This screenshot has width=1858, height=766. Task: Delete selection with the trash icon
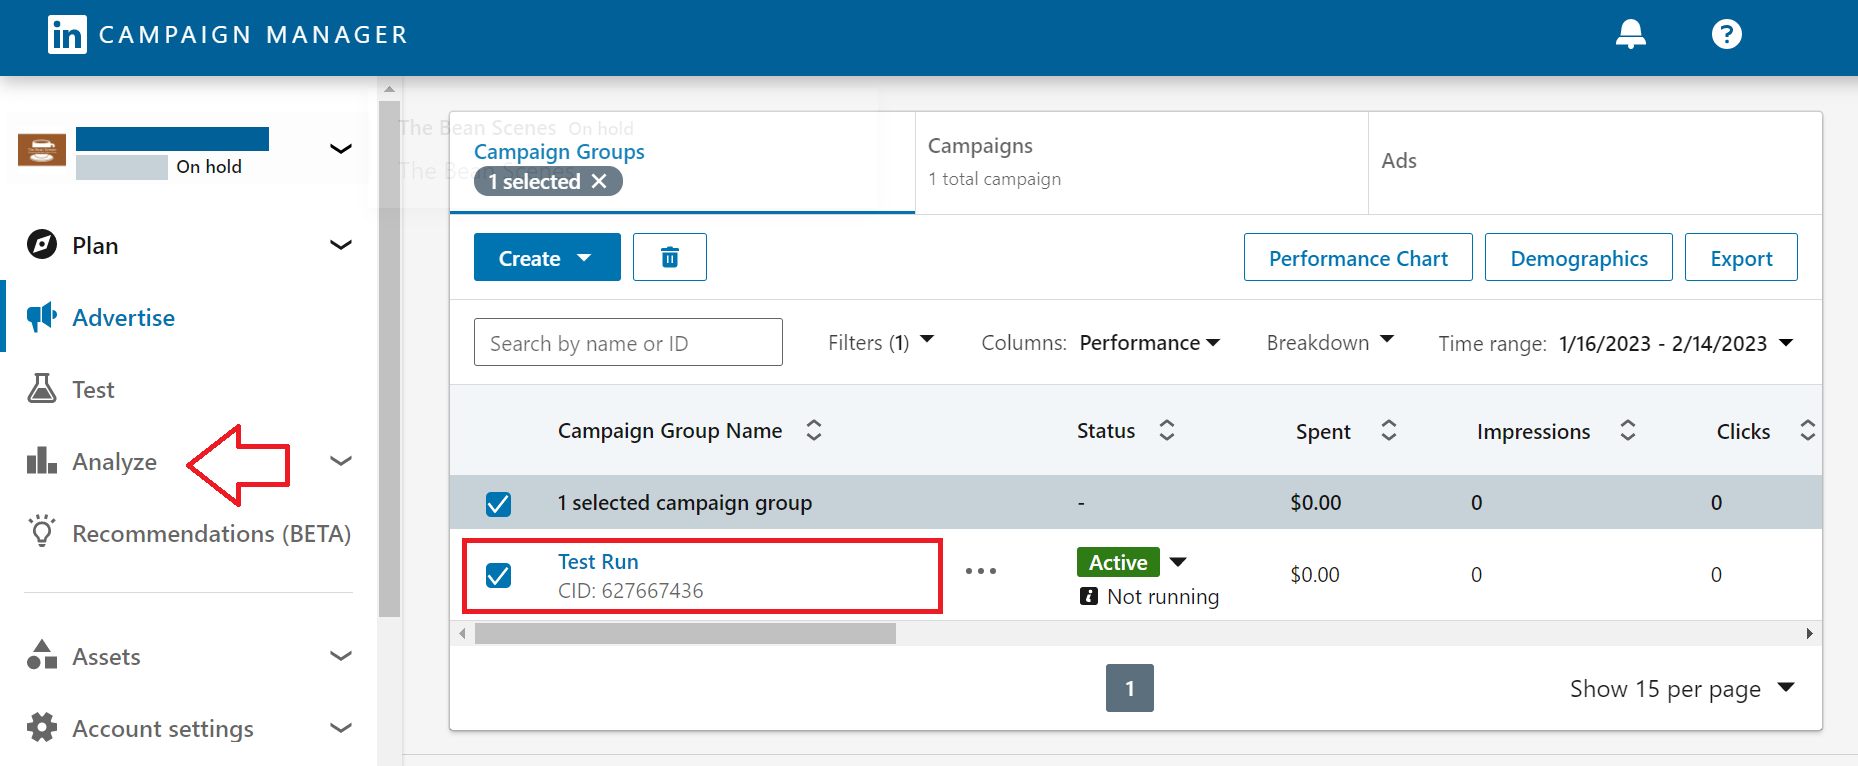pos(670,257)
